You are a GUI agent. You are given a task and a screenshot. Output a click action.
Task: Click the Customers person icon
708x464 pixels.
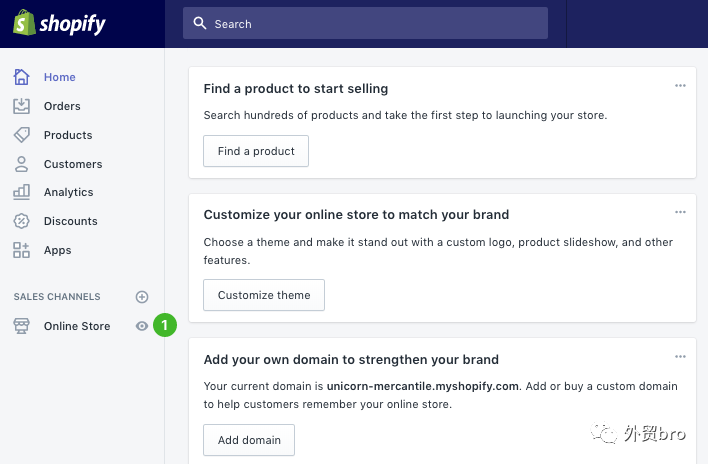click(22, 164)
